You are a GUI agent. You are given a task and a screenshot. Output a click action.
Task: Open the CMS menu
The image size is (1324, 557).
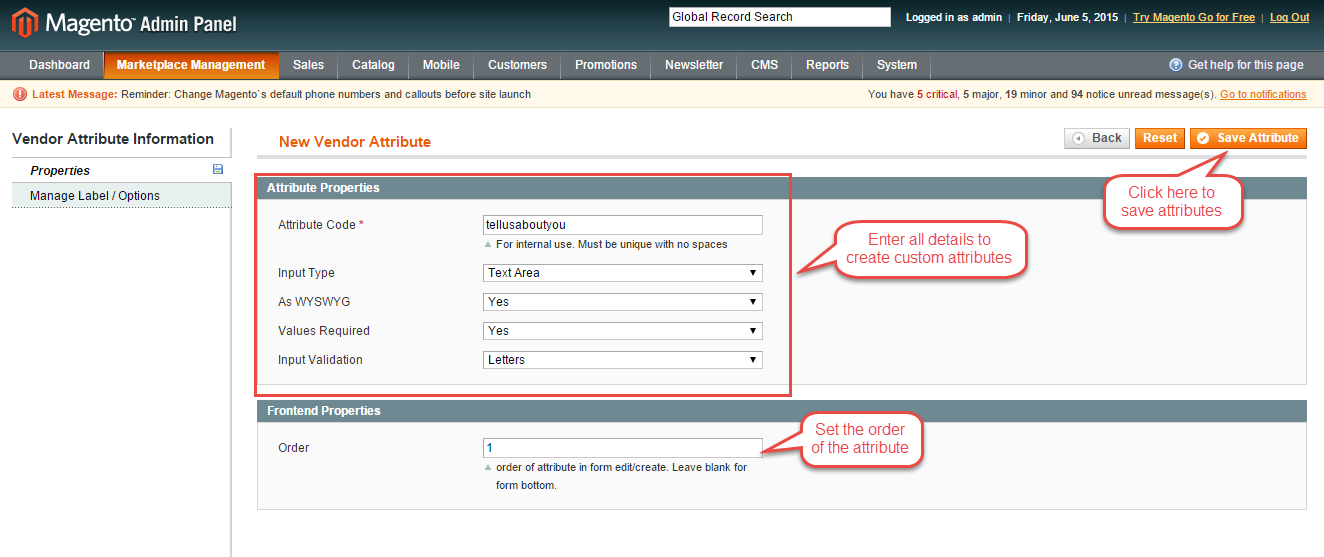tap(764, 65)
